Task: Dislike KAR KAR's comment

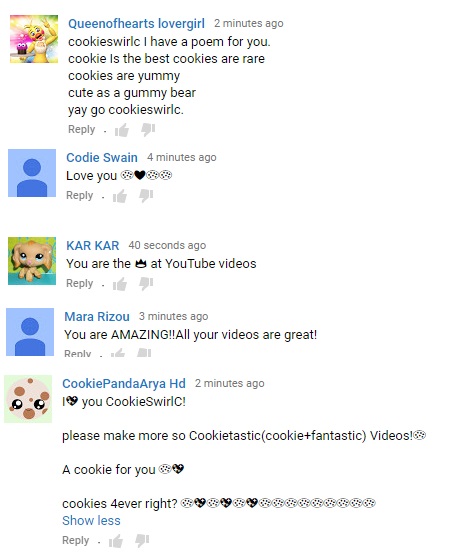Action: pos(146,284)
